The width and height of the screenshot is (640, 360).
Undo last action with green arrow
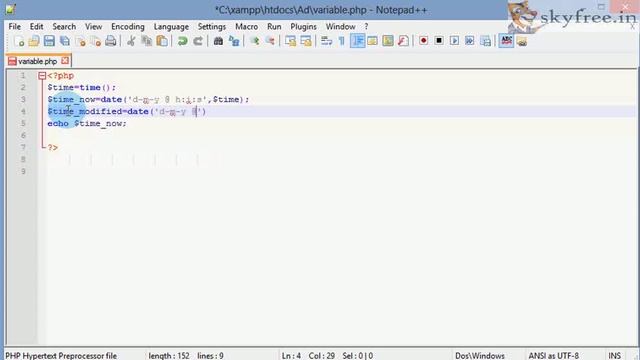pos(182,41)
